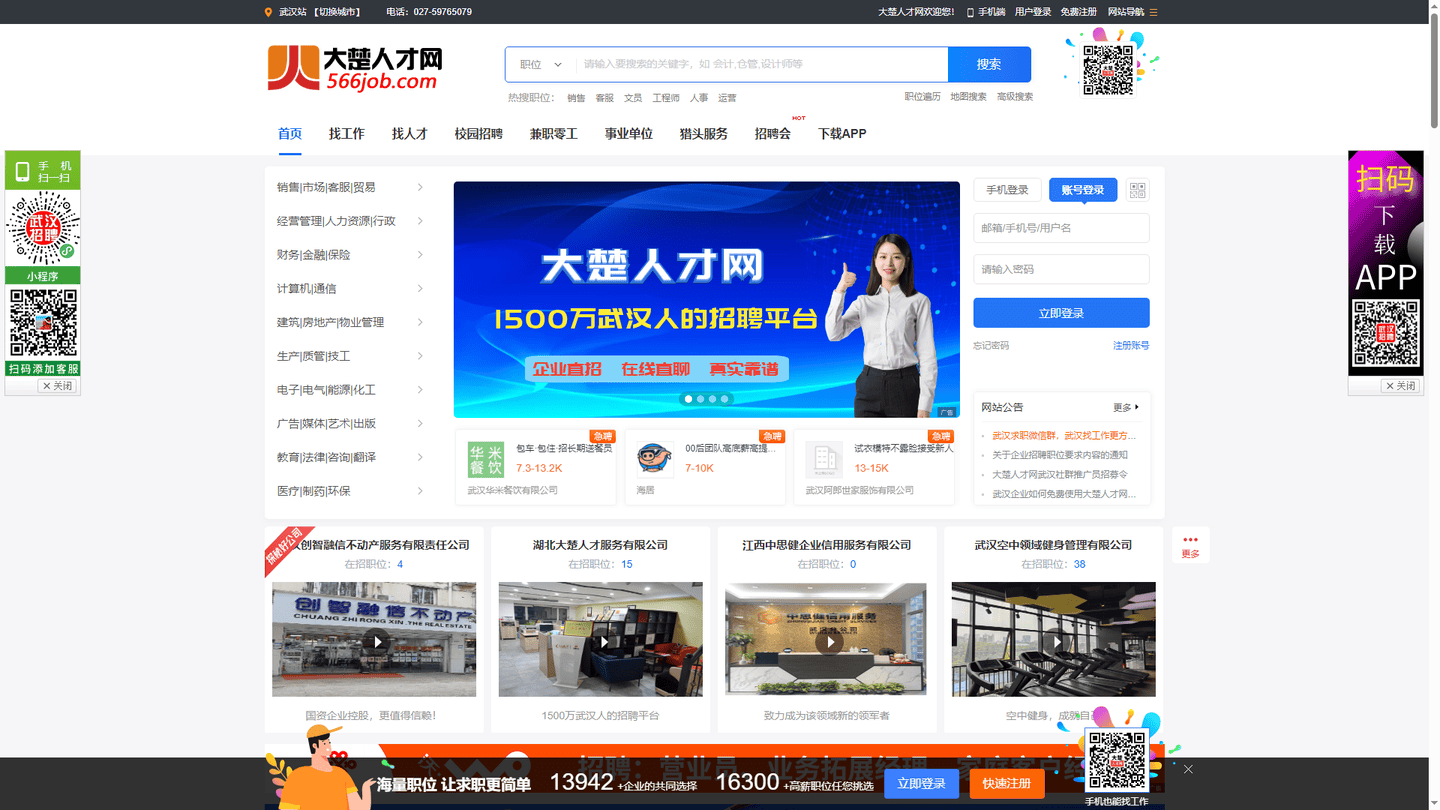This screenshot has width=1440, height=810.
Task: Play the 湖北大楚人才服务 company video
Action: pos(602,641)
